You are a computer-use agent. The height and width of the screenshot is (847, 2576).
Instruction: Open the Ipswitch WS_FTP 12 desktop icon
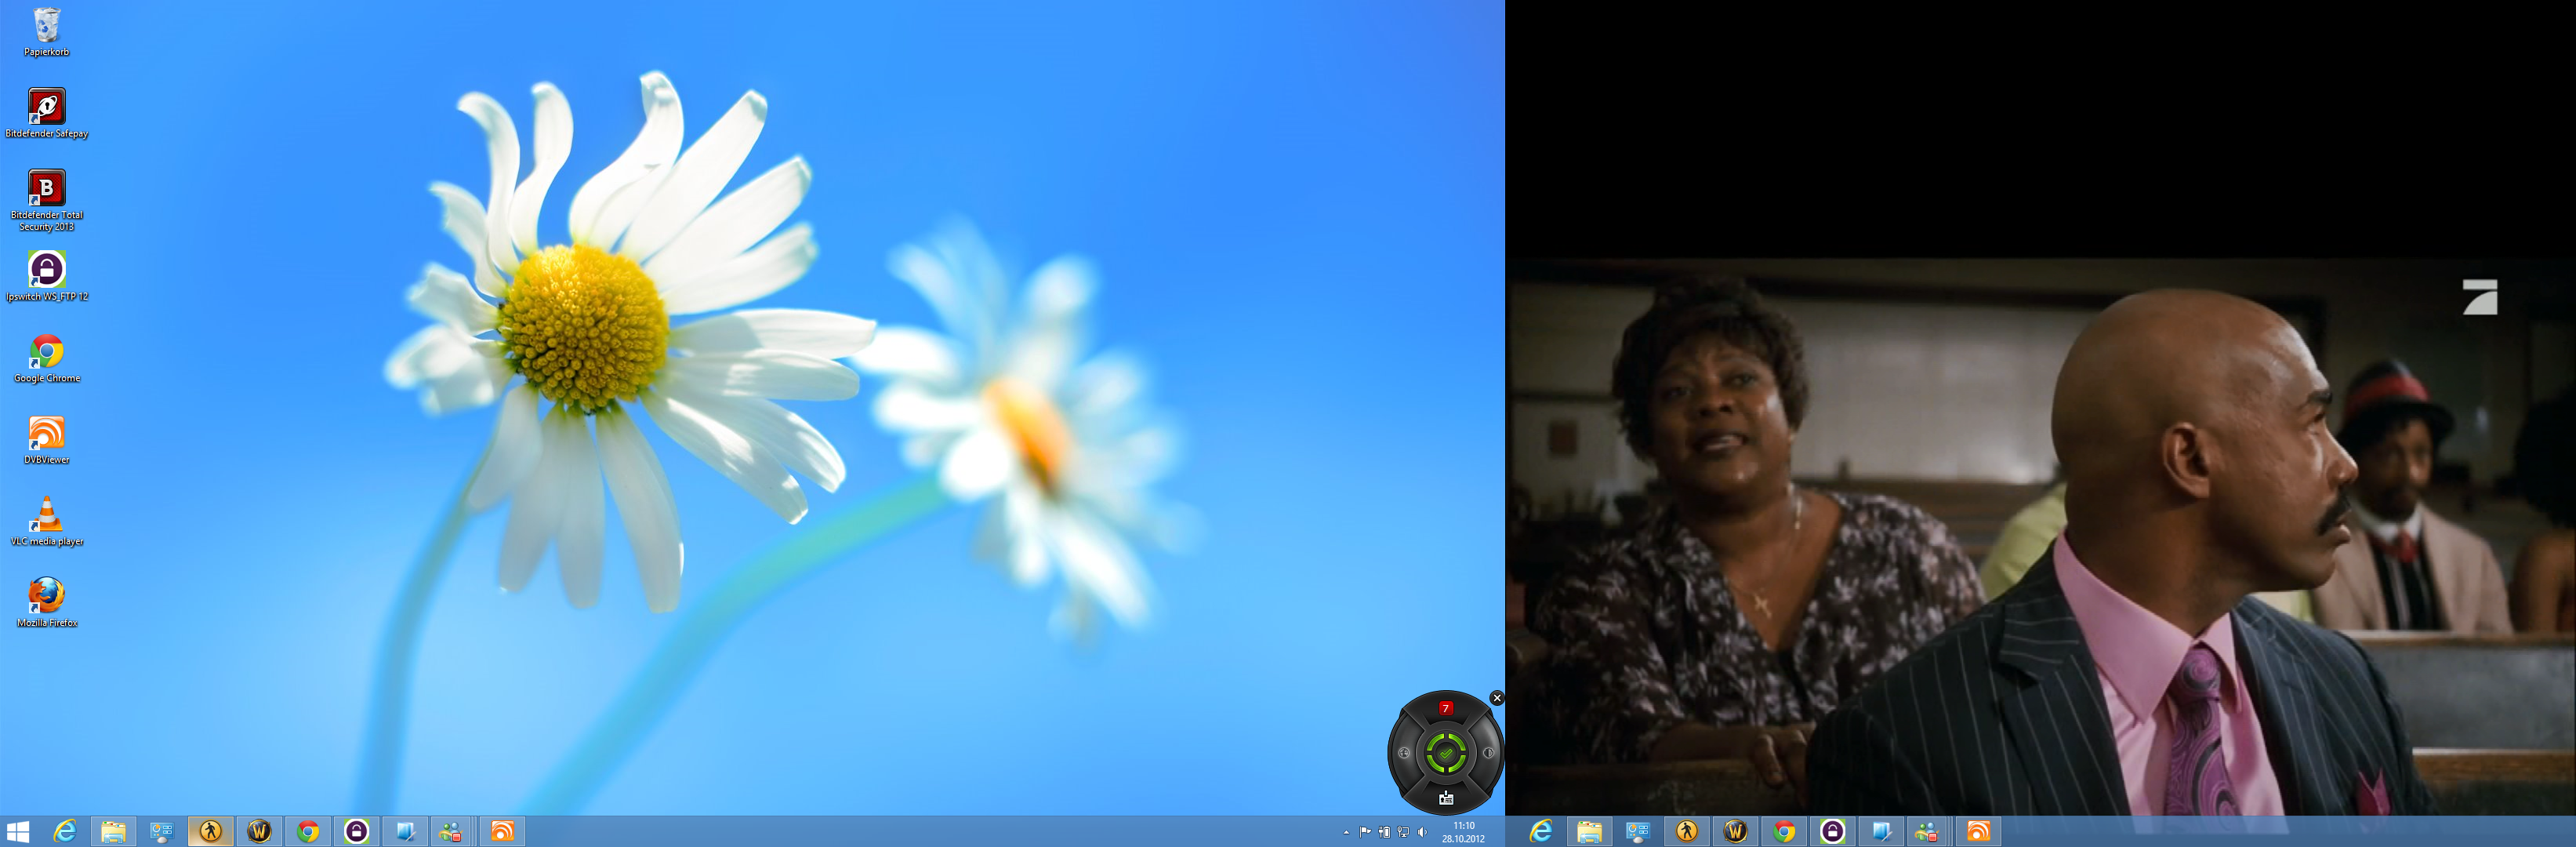tap(46, 270)
